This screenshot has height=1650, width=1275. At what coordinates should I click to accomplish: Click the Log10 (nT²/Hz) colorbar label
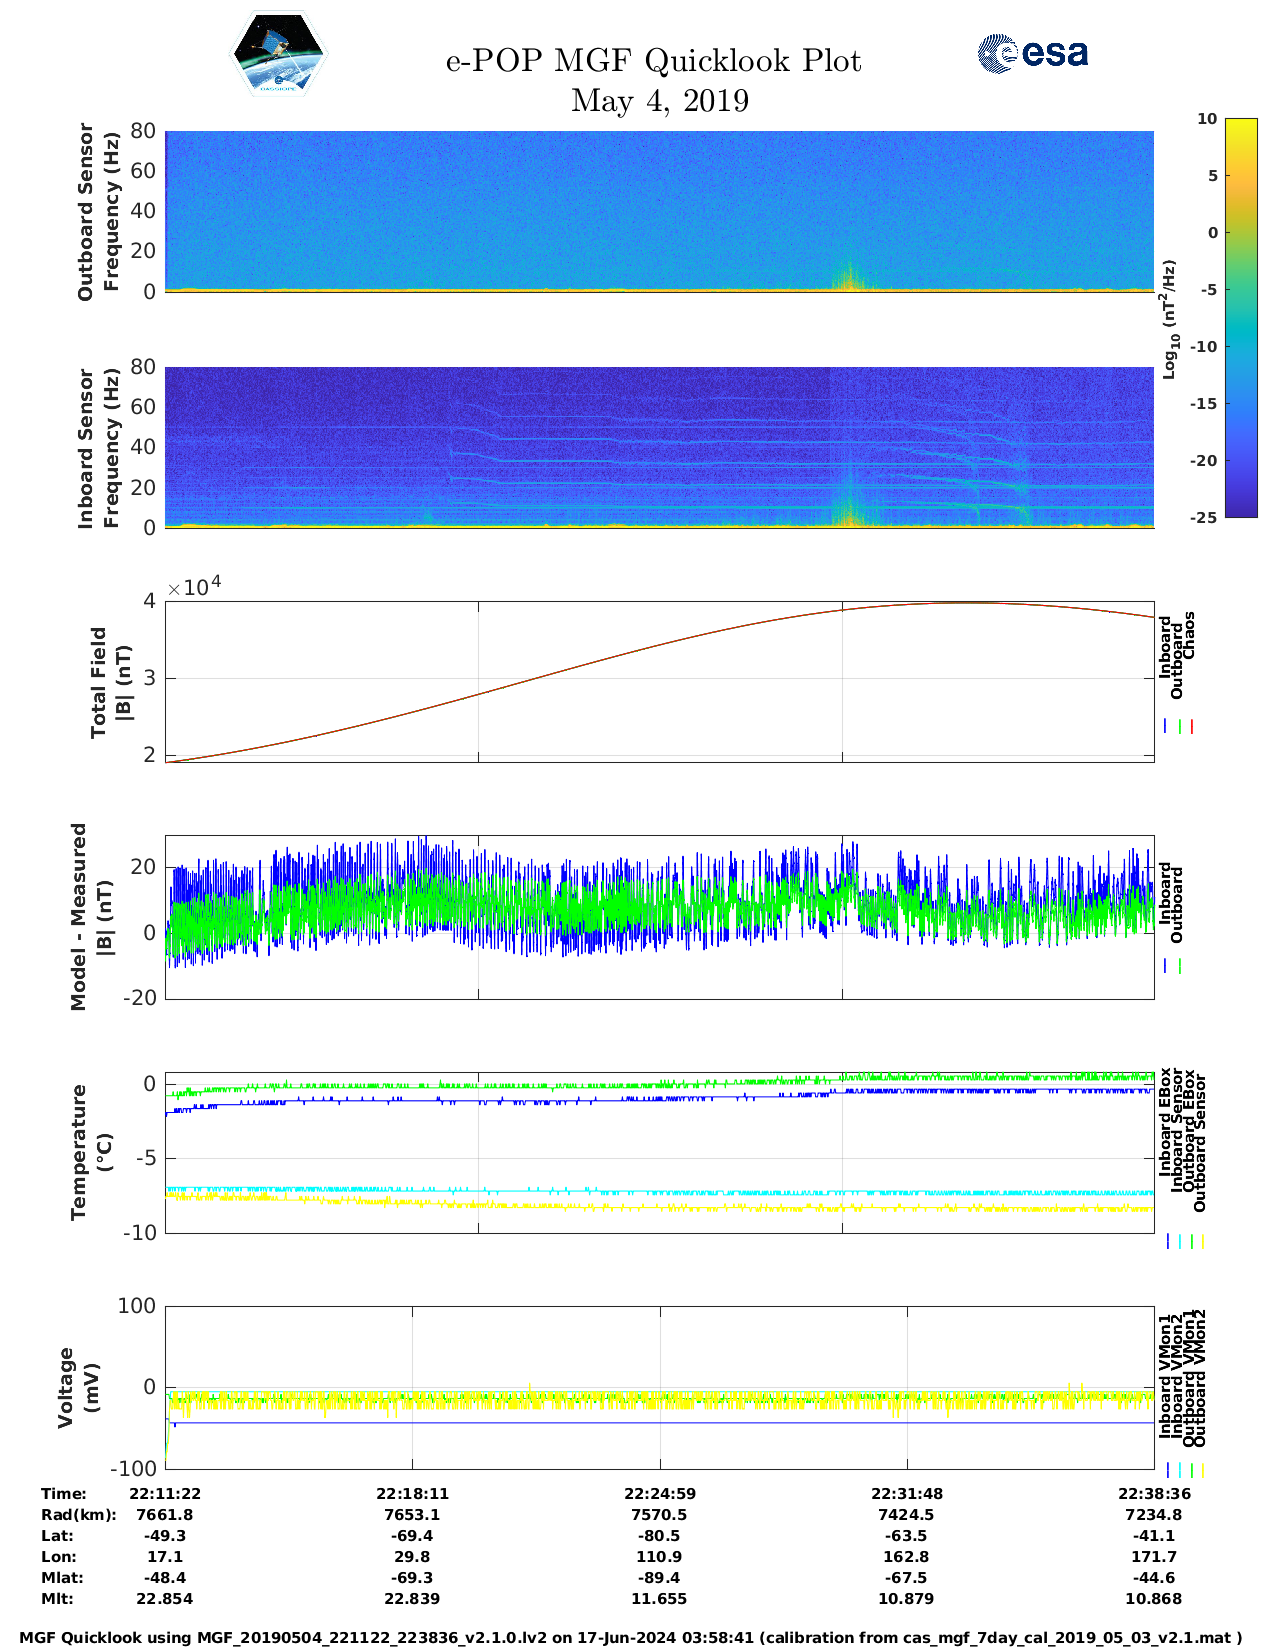point(1169,319)
